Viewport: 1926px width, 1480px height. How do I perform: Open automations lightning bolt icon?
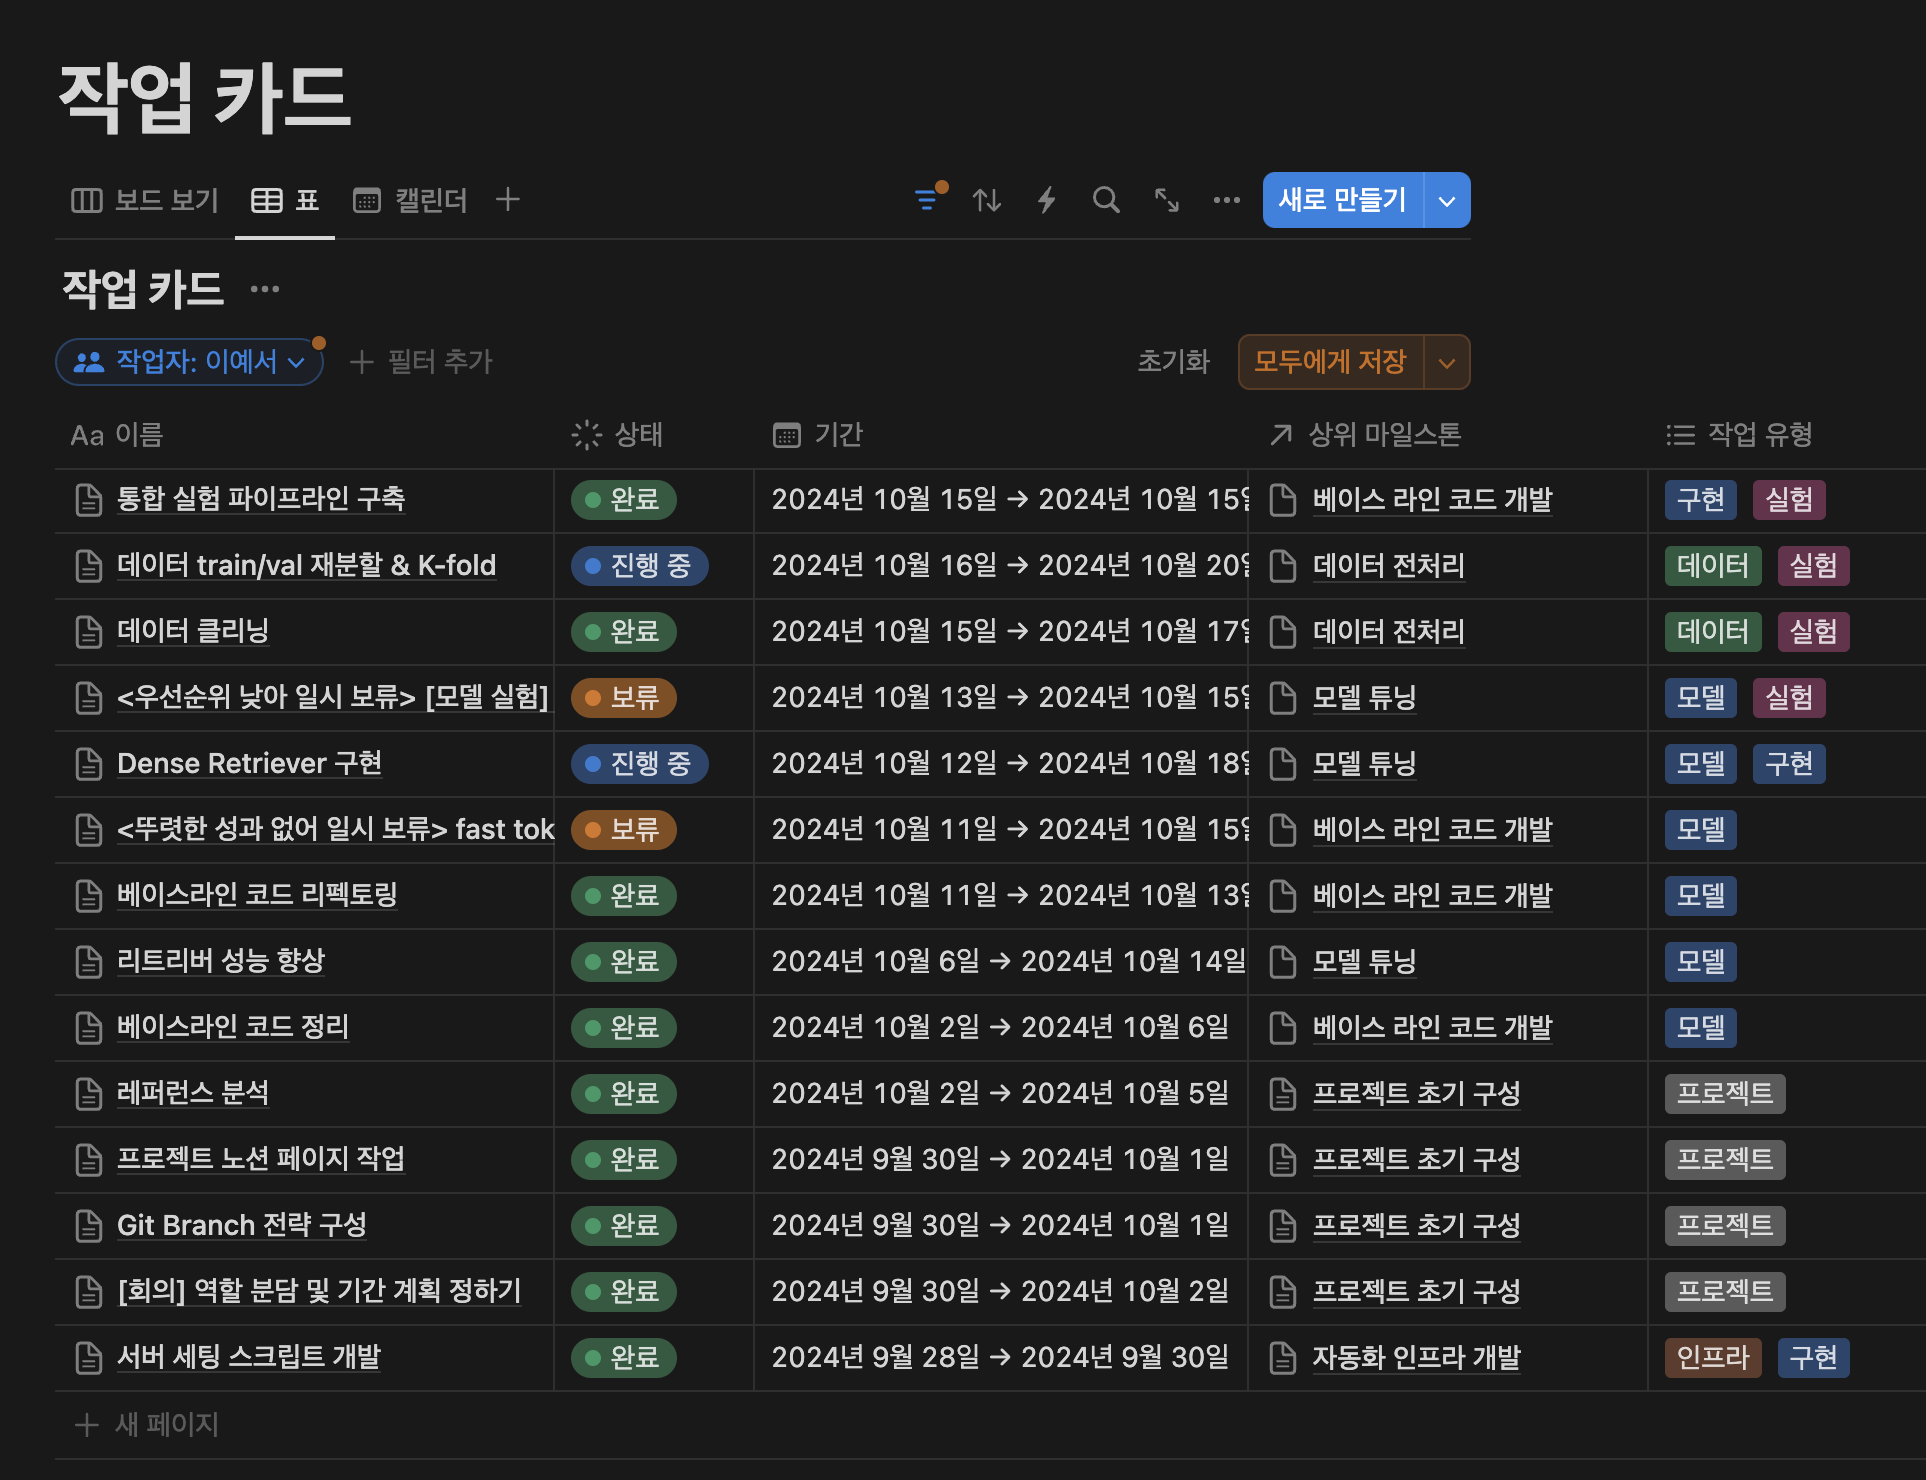point(1047,200)
